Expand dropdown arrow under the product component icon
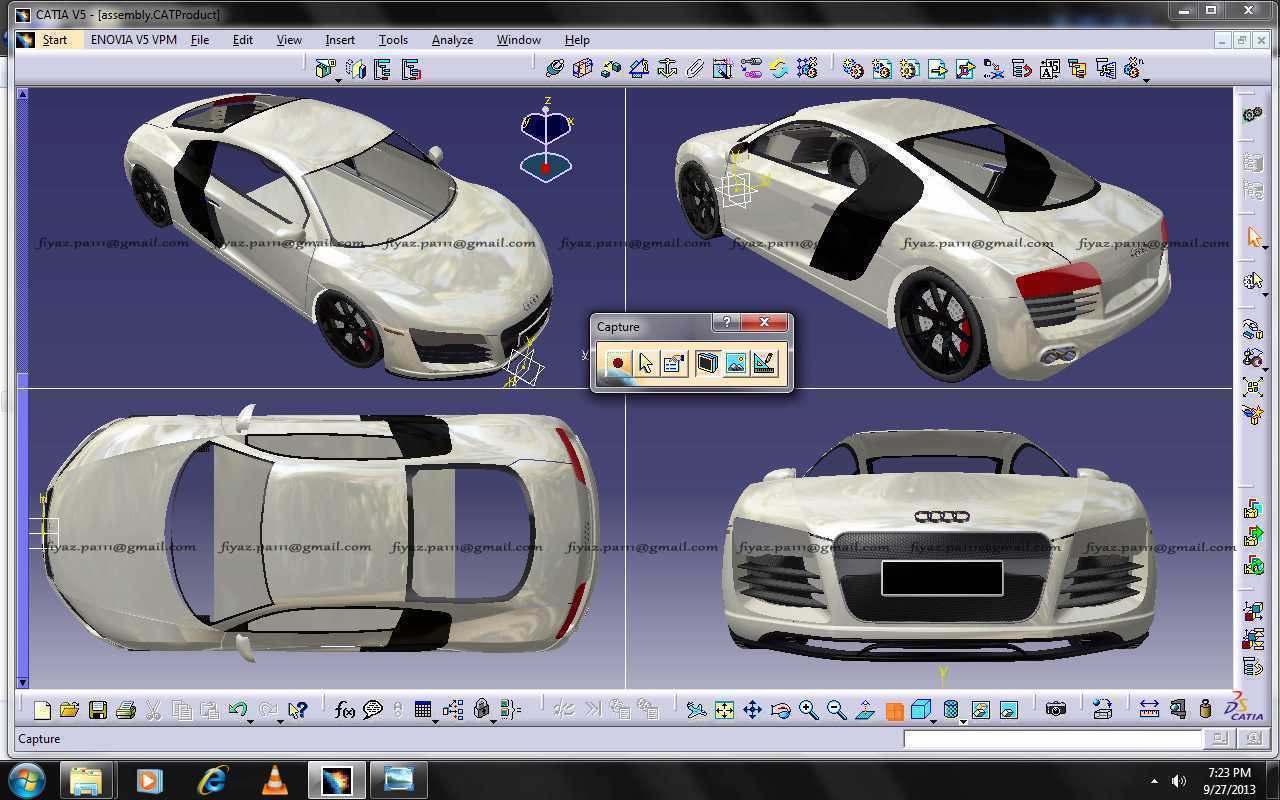This screenshot has width=1280, height=800. [338, 79]
